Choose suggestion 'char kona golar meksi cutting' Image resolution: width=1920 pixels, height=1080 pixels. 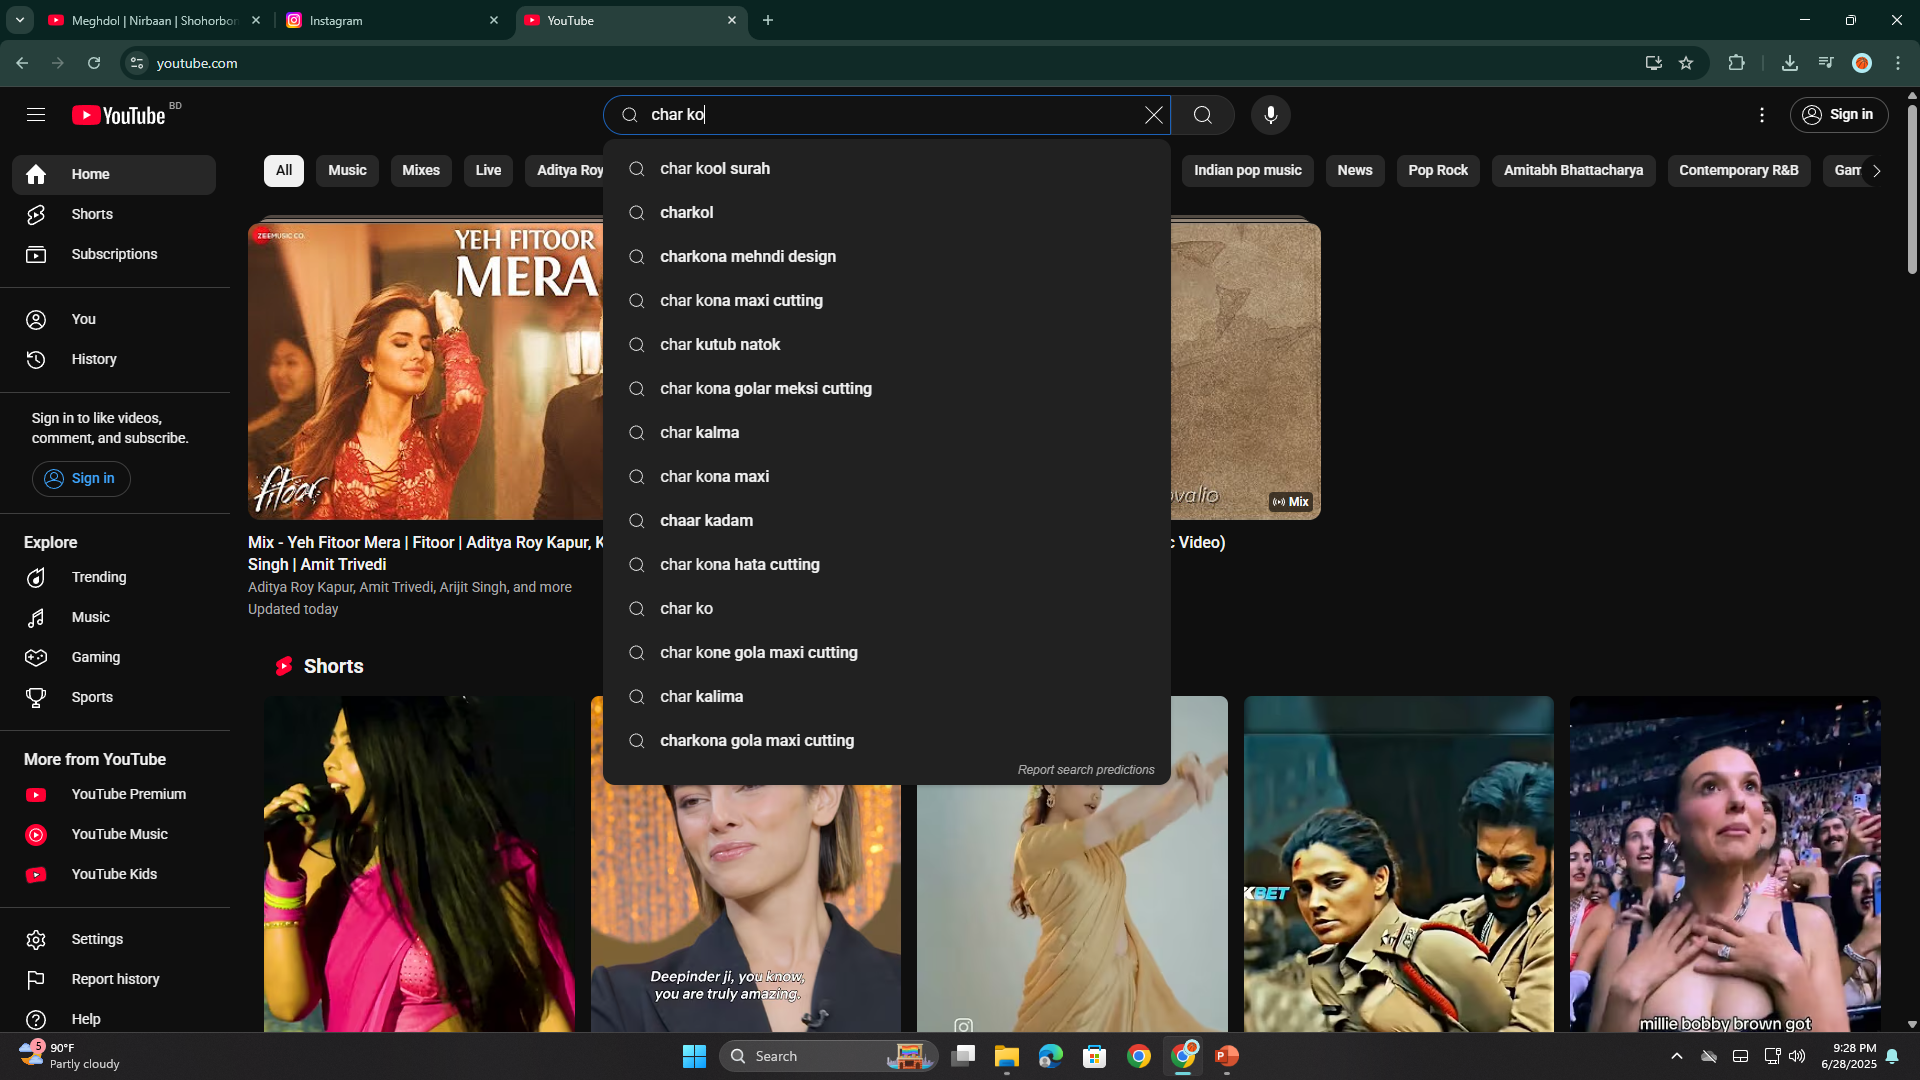[x=886, y=389]
